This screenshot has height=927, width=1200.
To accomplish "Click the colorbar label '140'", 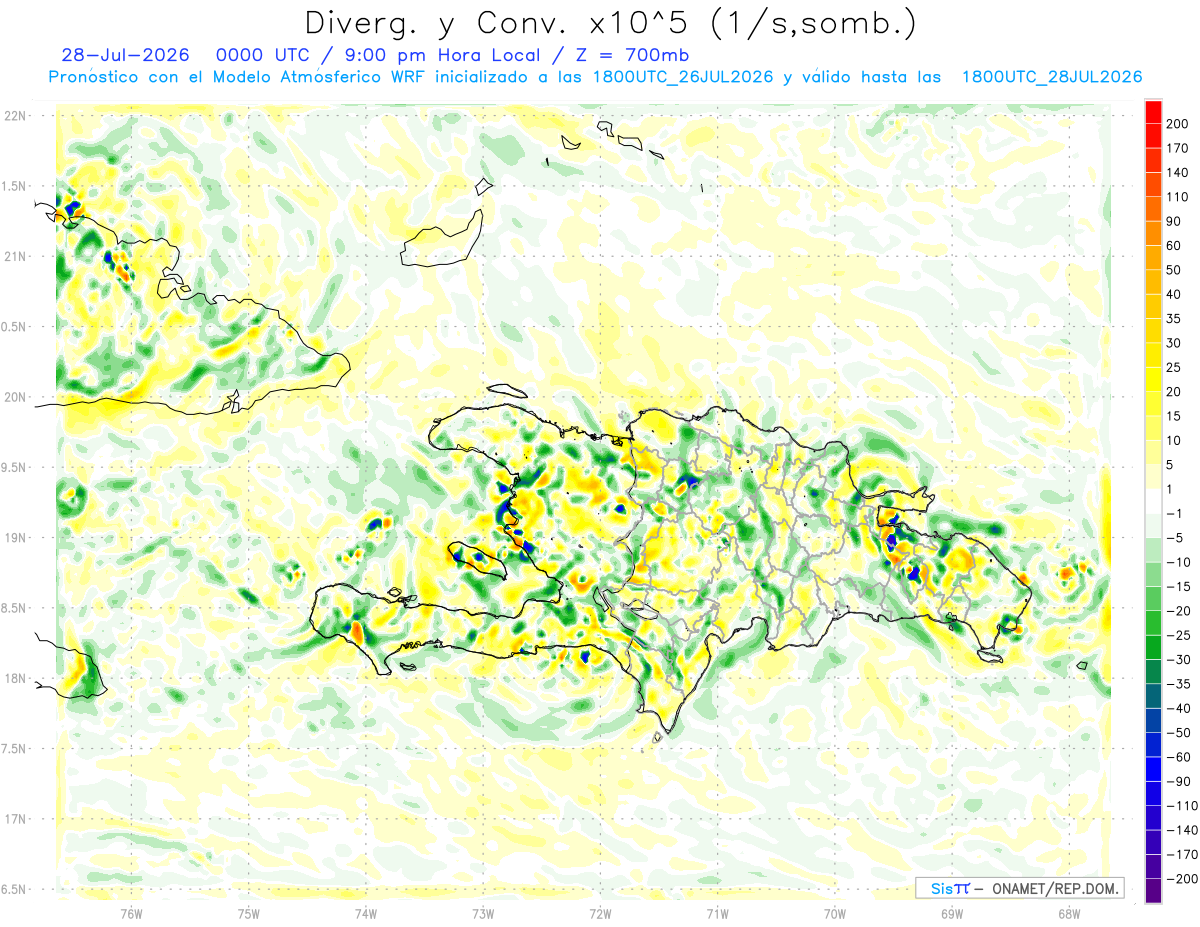I will [x=1178, y=173].
